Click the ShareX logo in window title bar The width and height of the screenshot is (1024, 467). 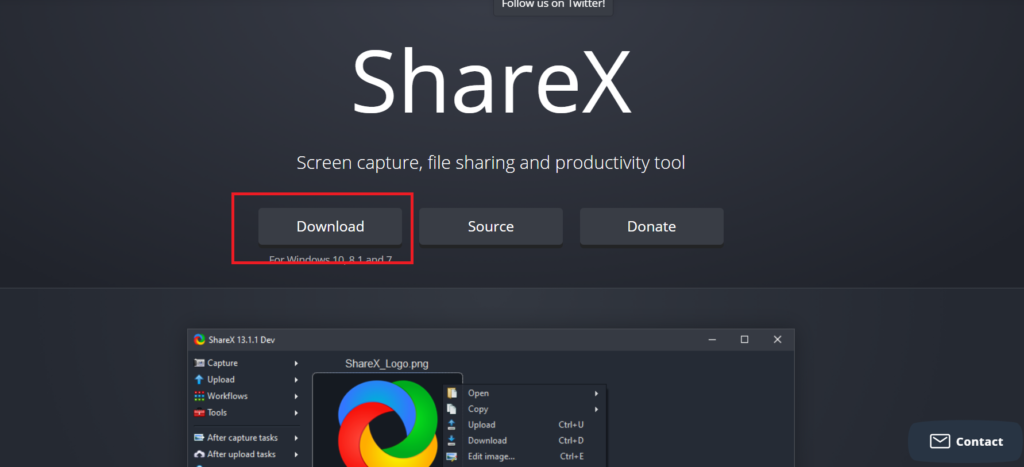pyautogui.click(x=200, y=340)
